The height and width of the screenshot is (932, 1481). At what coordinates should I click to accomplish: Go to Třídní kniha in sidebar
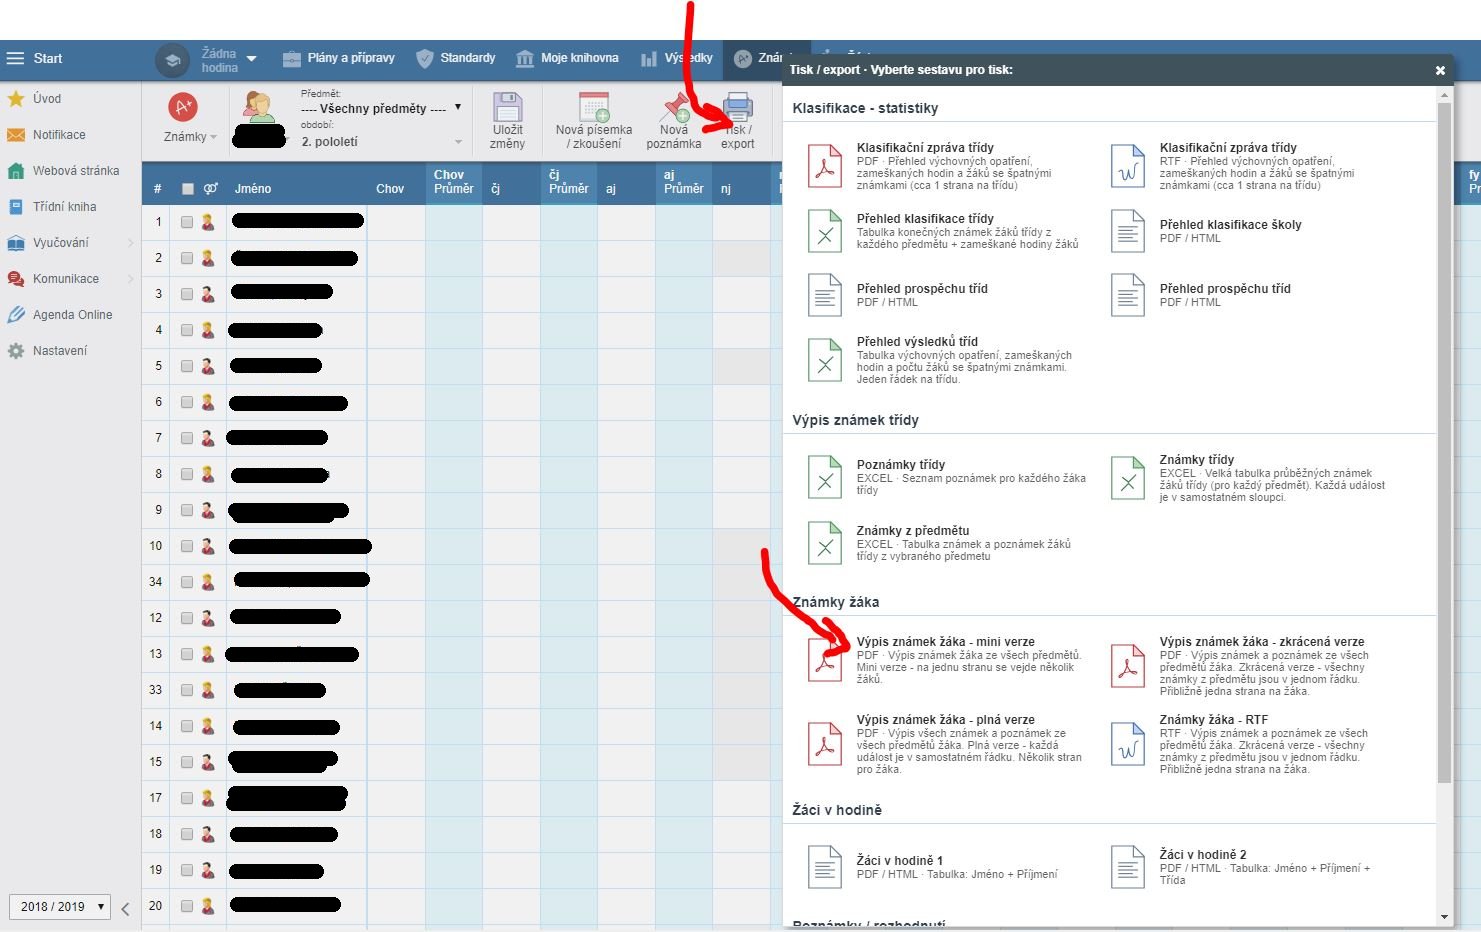pos(64,207)
